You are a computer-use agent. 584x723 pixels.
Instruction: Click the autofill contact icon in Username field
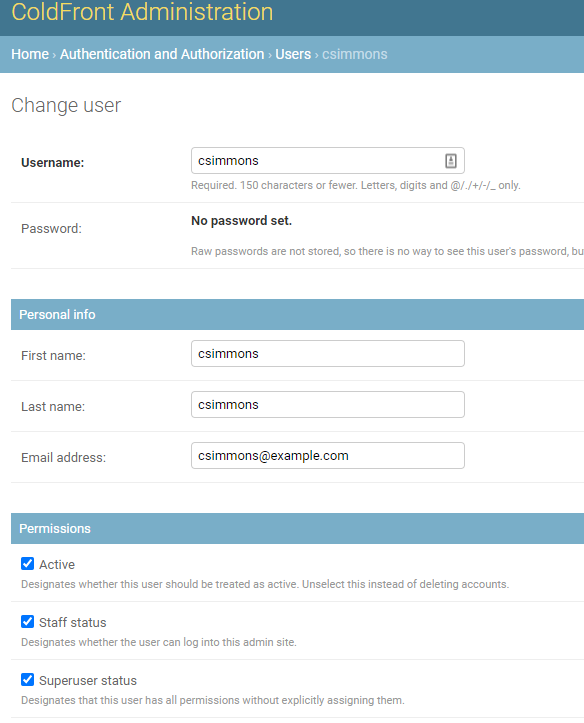[x=450, y=160]
